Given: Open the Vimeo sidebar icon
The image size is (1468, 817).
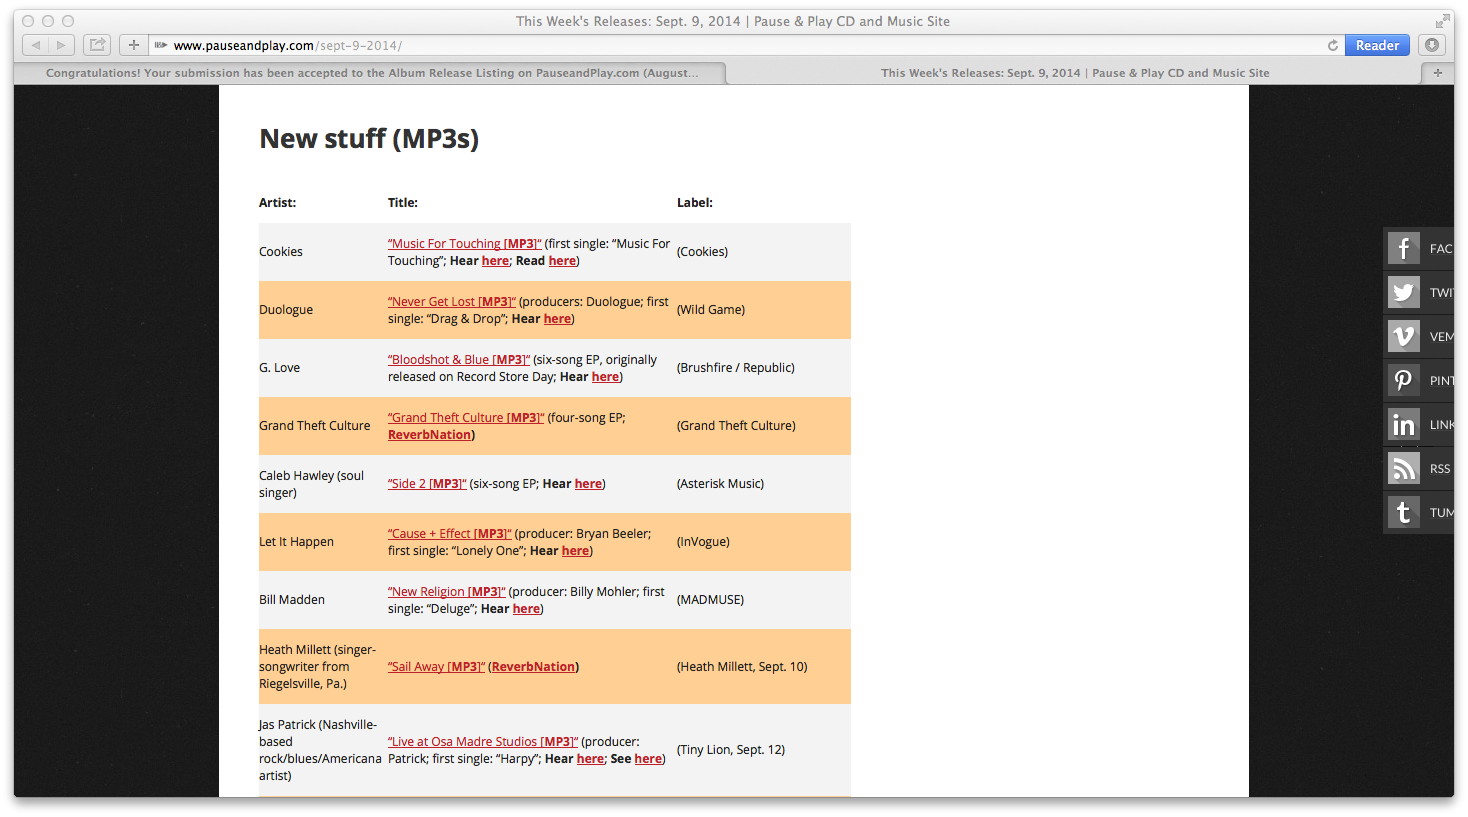Looking at the screenshot, I should (x=1403, y=336).
